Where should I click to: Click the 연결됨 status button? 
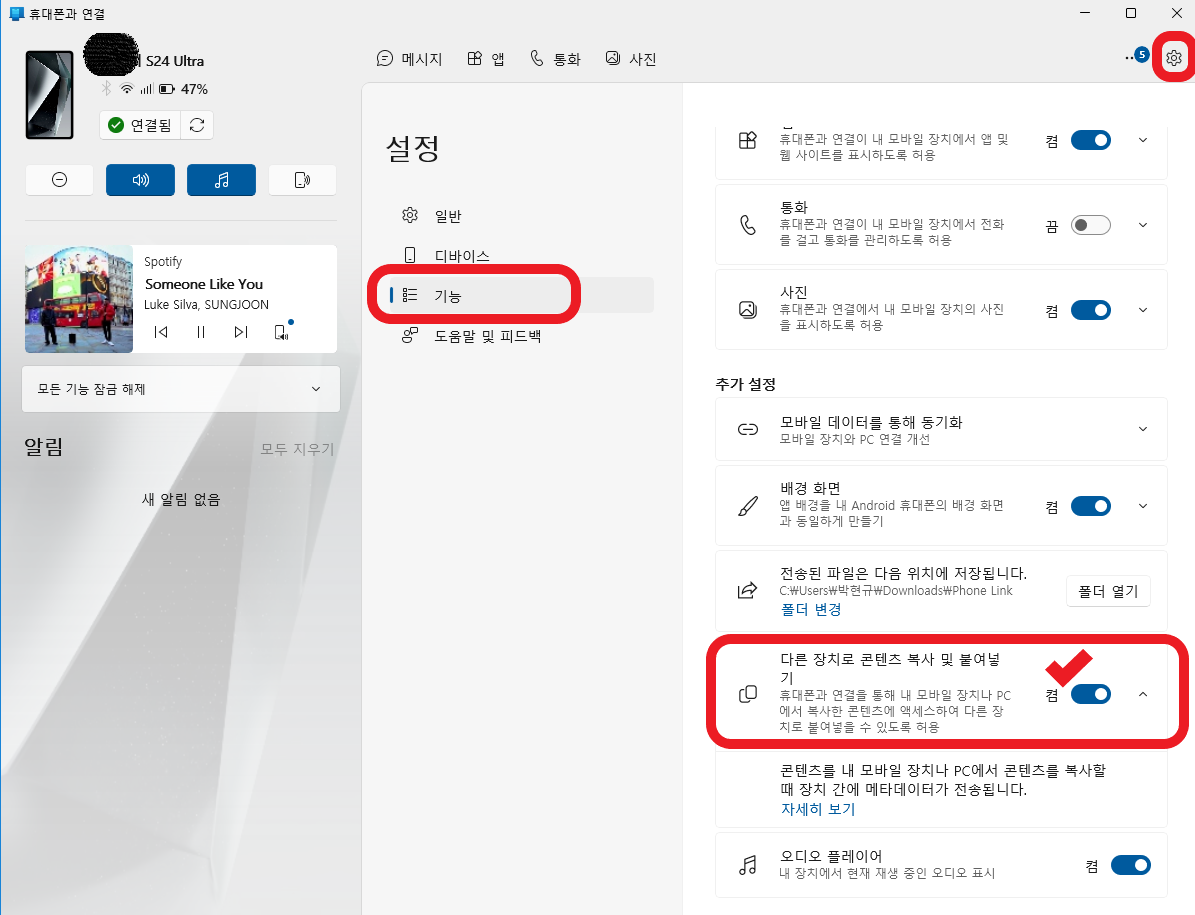[x=141, y=125]
